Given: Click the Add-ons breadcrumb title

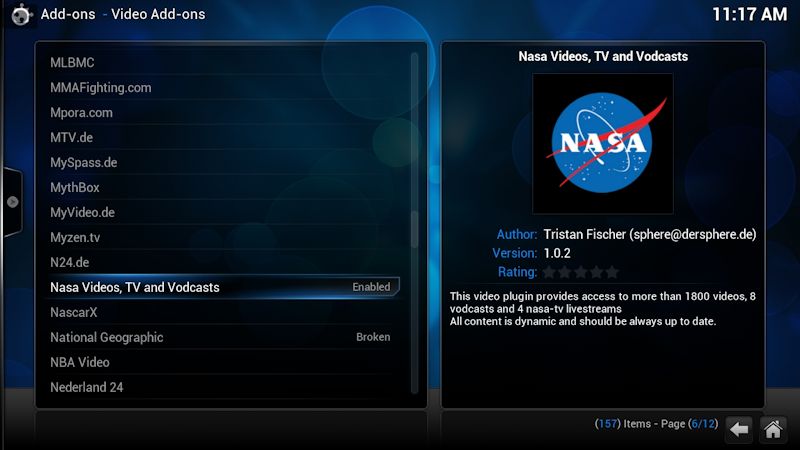Looking at the screenshot, I should [68, 14].
